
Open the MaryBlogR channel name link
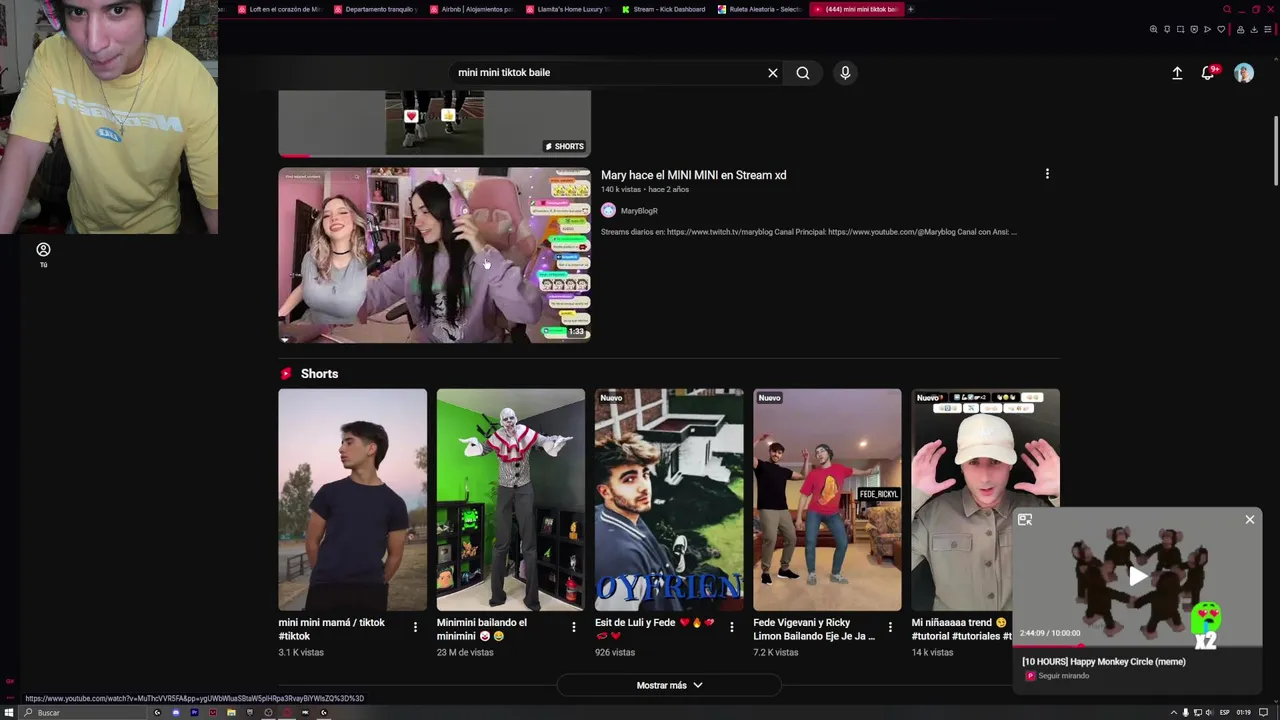pos(639,211)
